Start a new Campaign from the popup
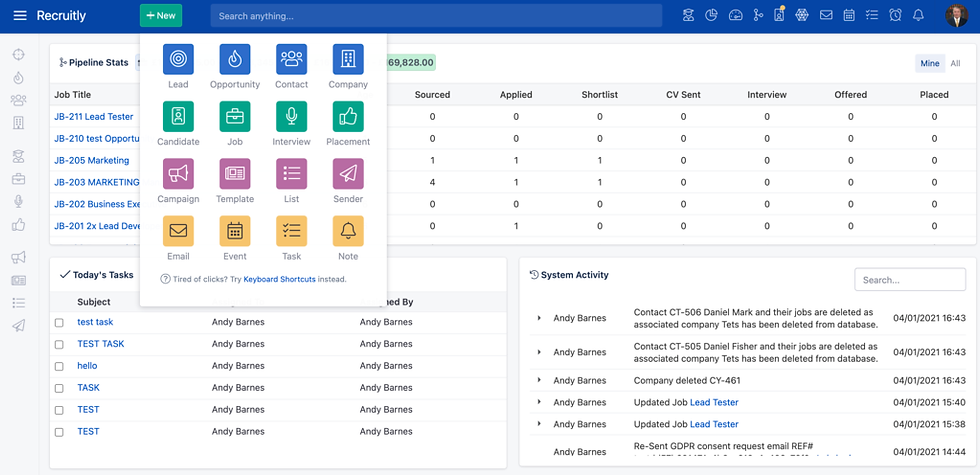 (178, 174)
